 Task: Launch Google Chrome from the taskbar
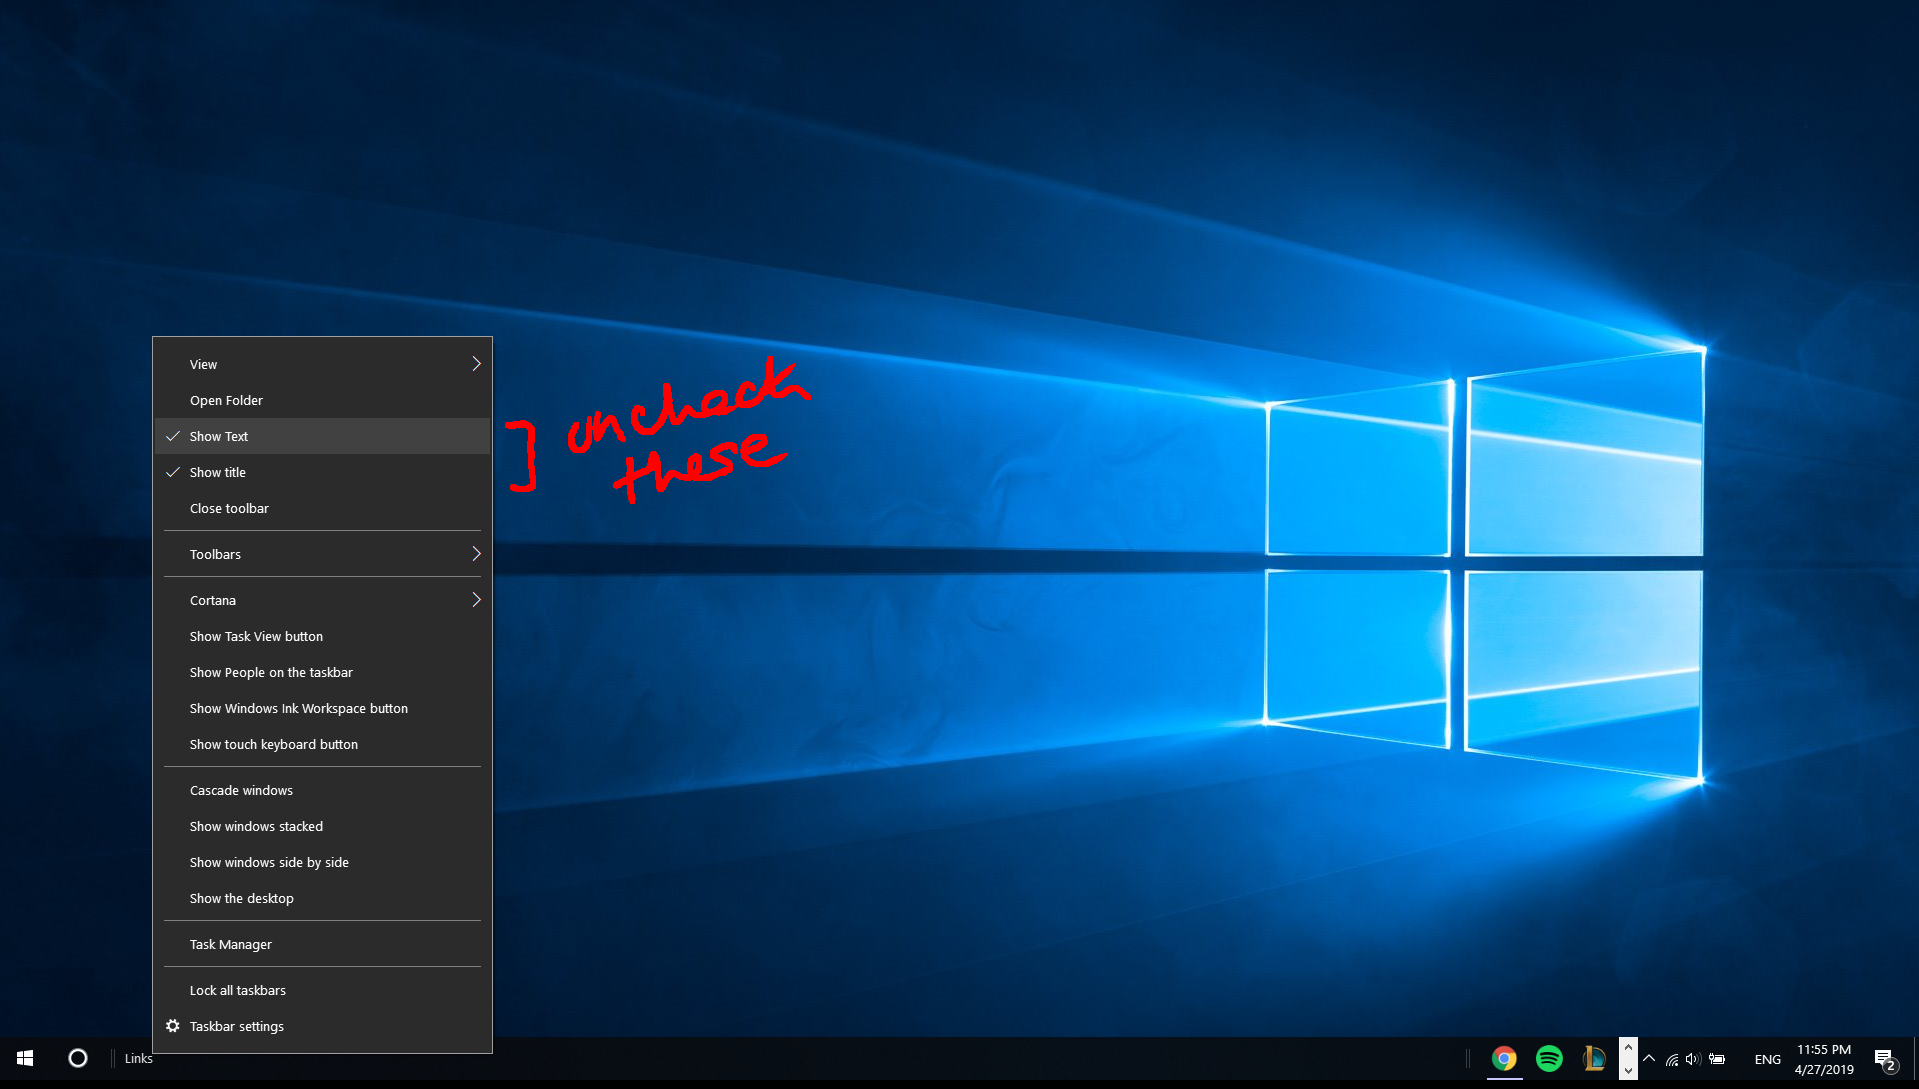[x=1503, y=1058]
